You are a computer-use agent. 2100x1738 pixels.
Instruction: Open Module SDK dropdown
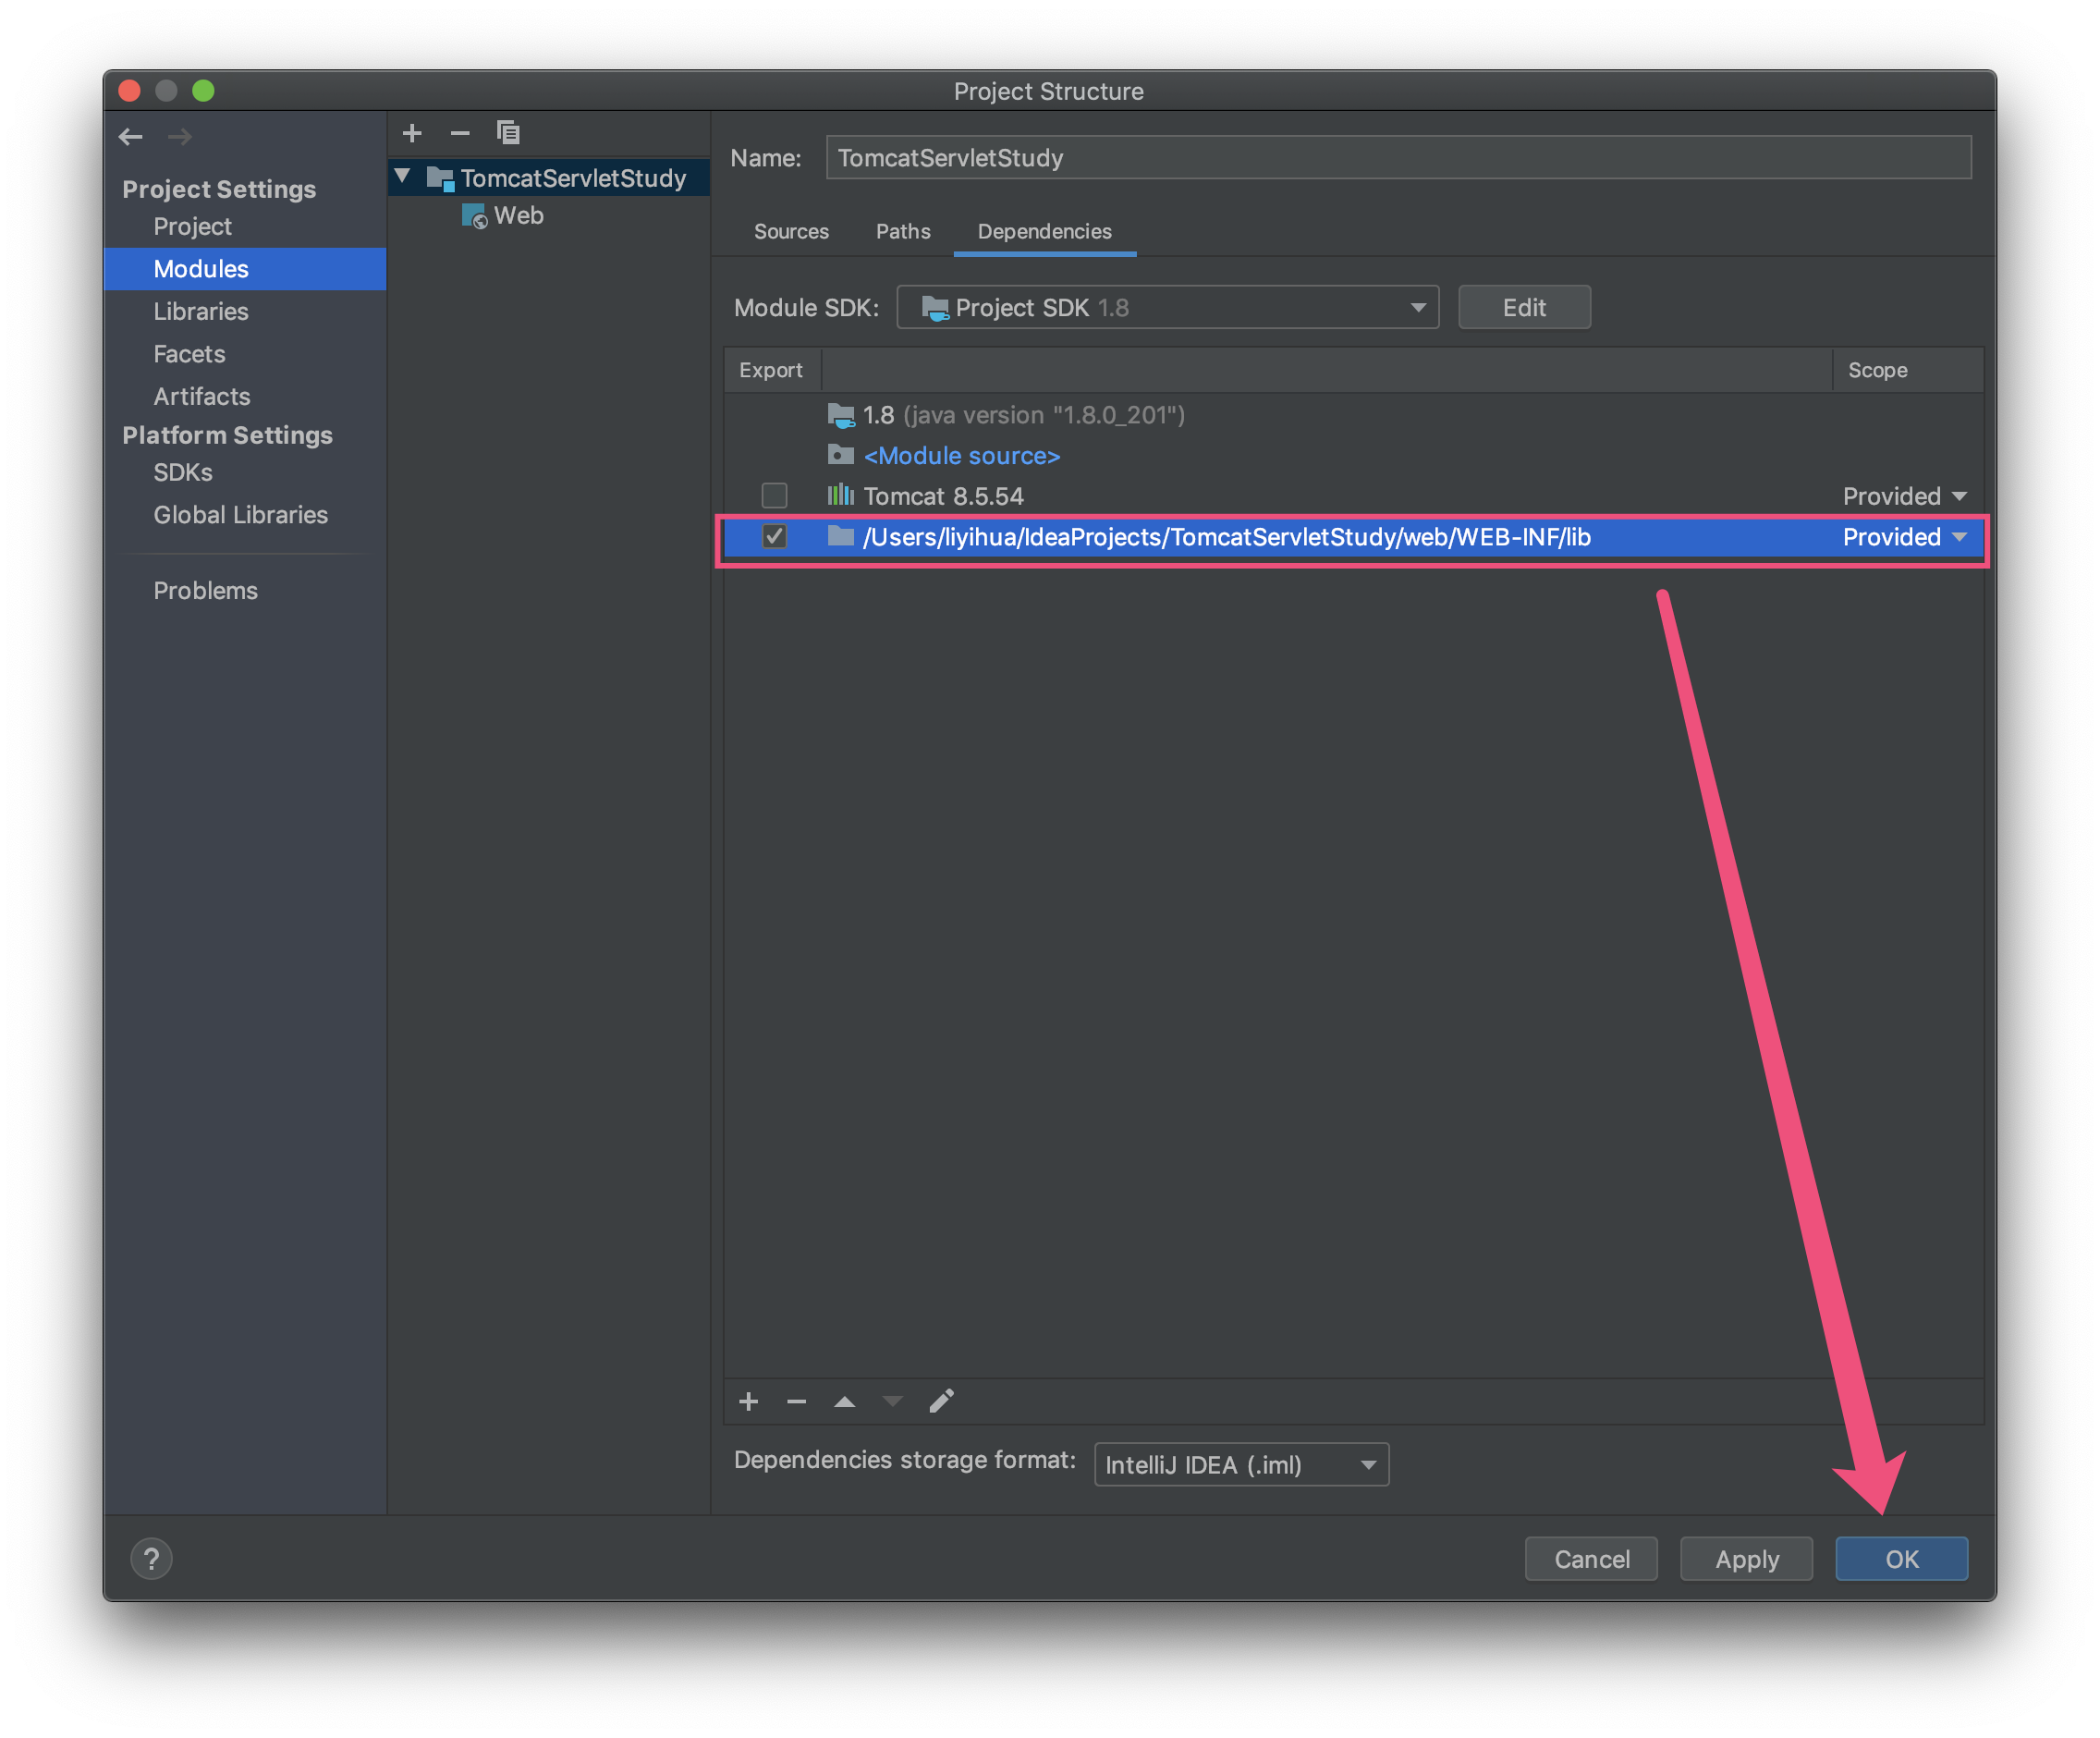click(x=1167, y=307)
